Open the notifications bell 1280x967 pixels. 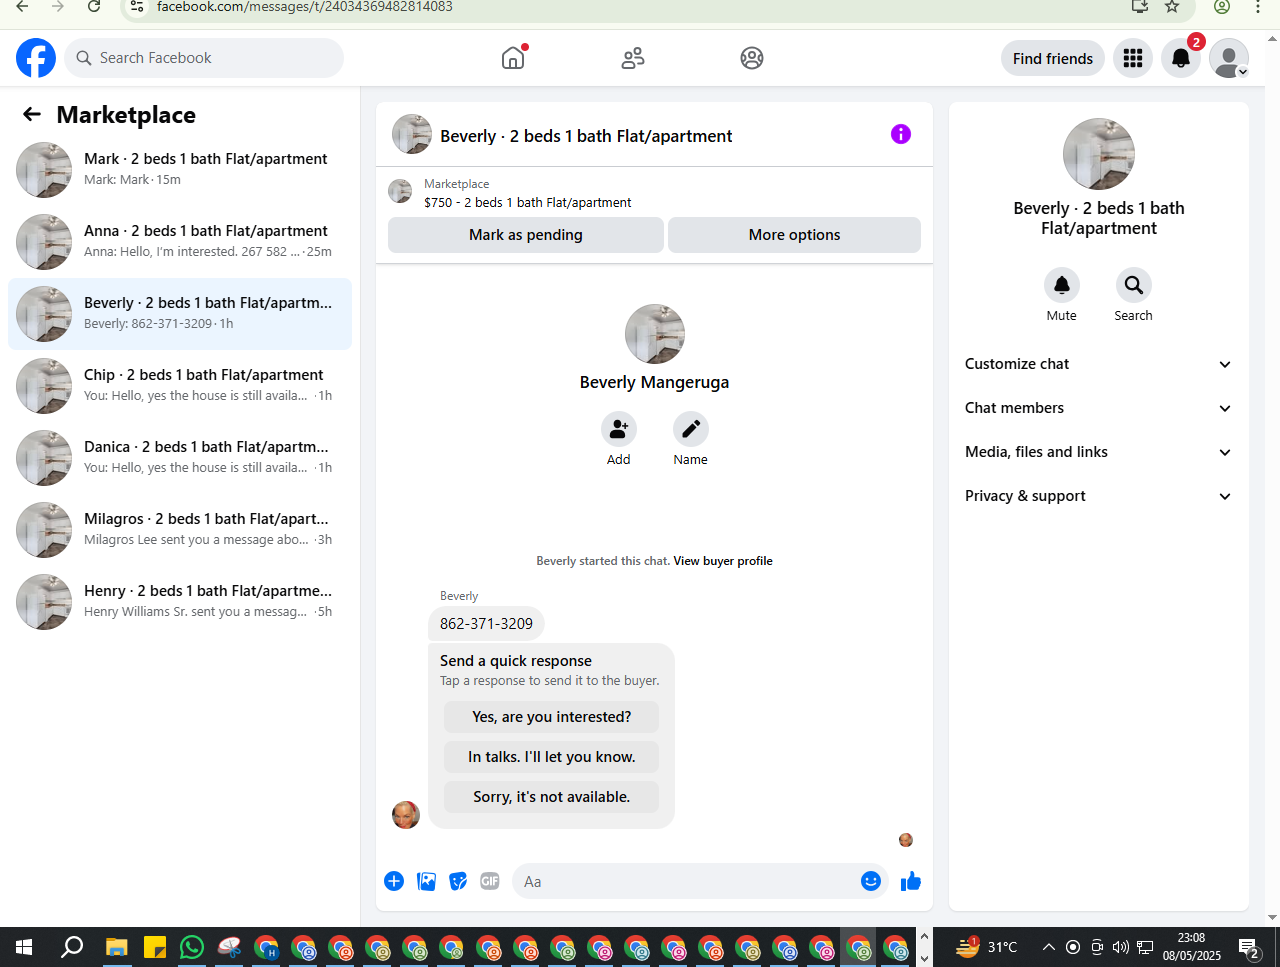coord(1181,58)
